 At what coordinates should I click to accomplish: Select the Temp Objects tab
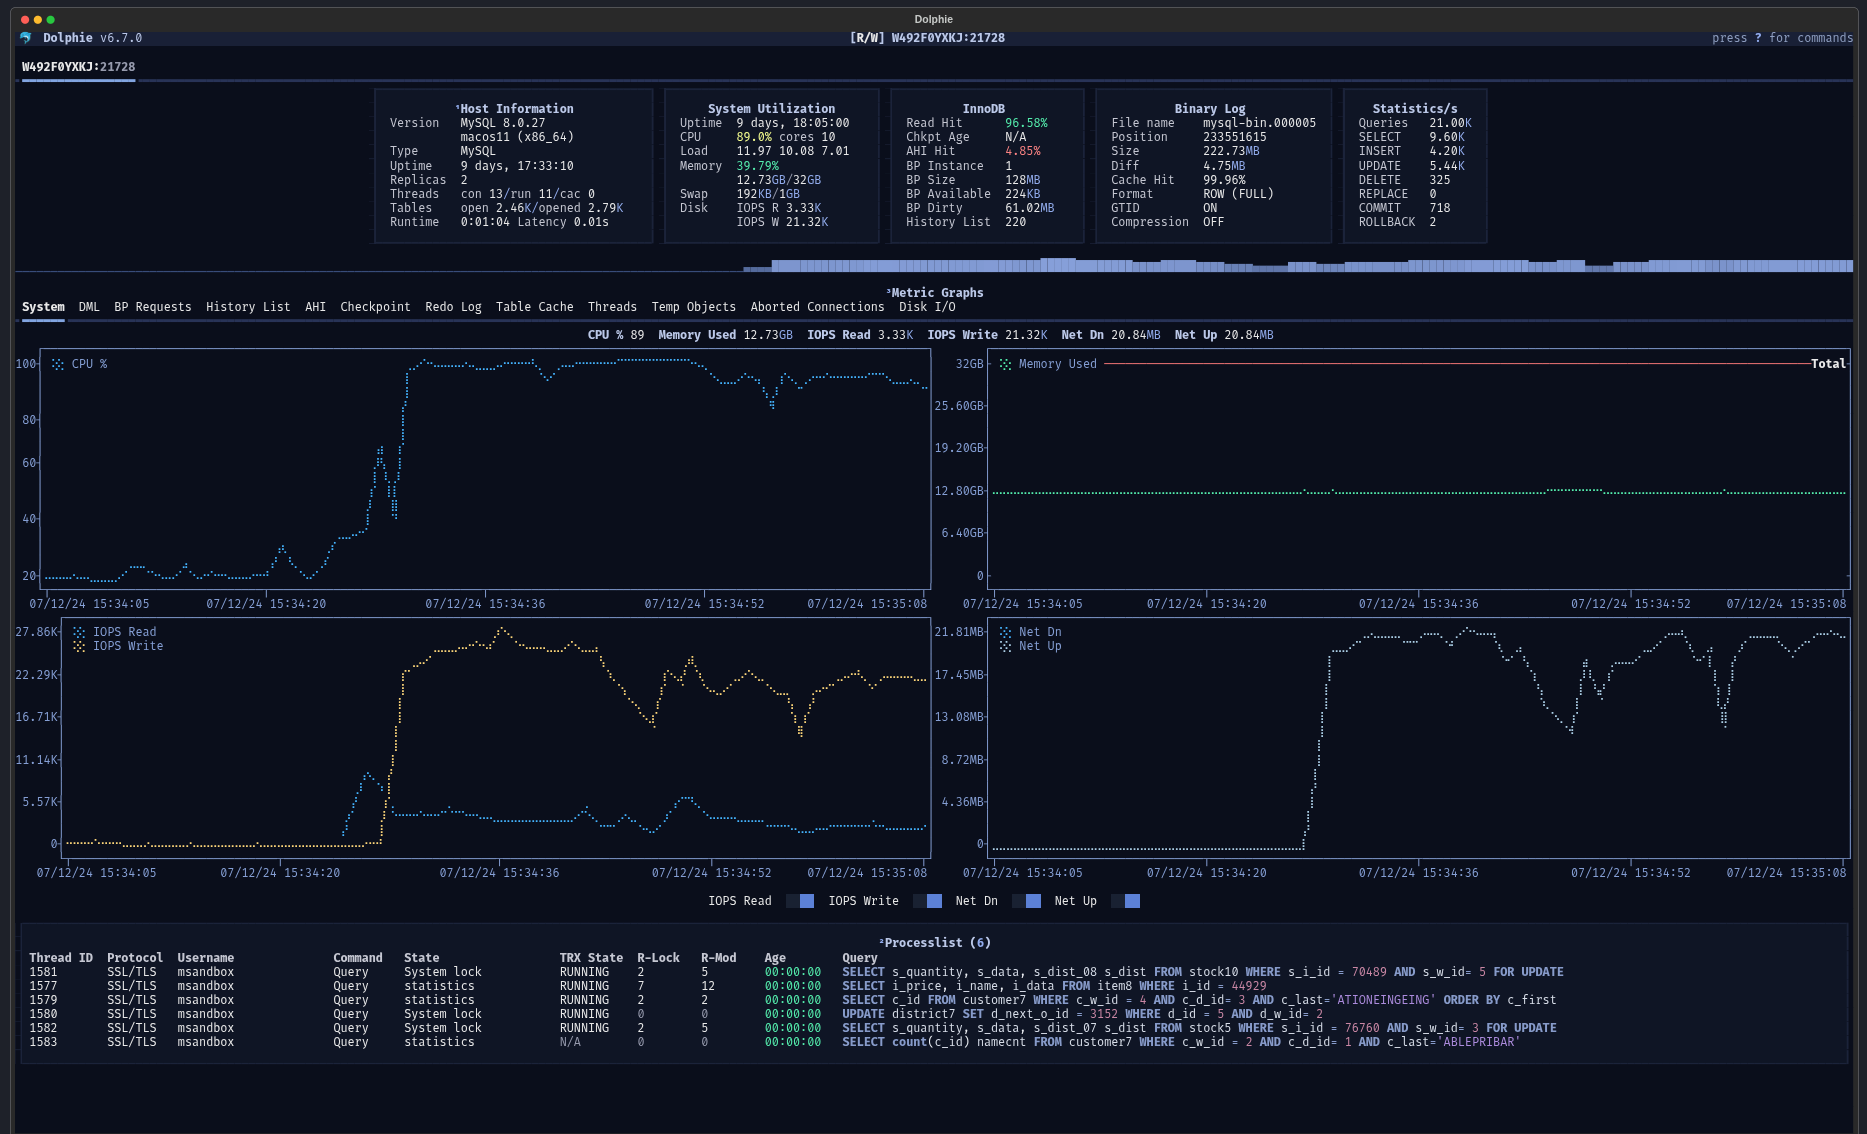pyautogui.click(x=693, y=307)
